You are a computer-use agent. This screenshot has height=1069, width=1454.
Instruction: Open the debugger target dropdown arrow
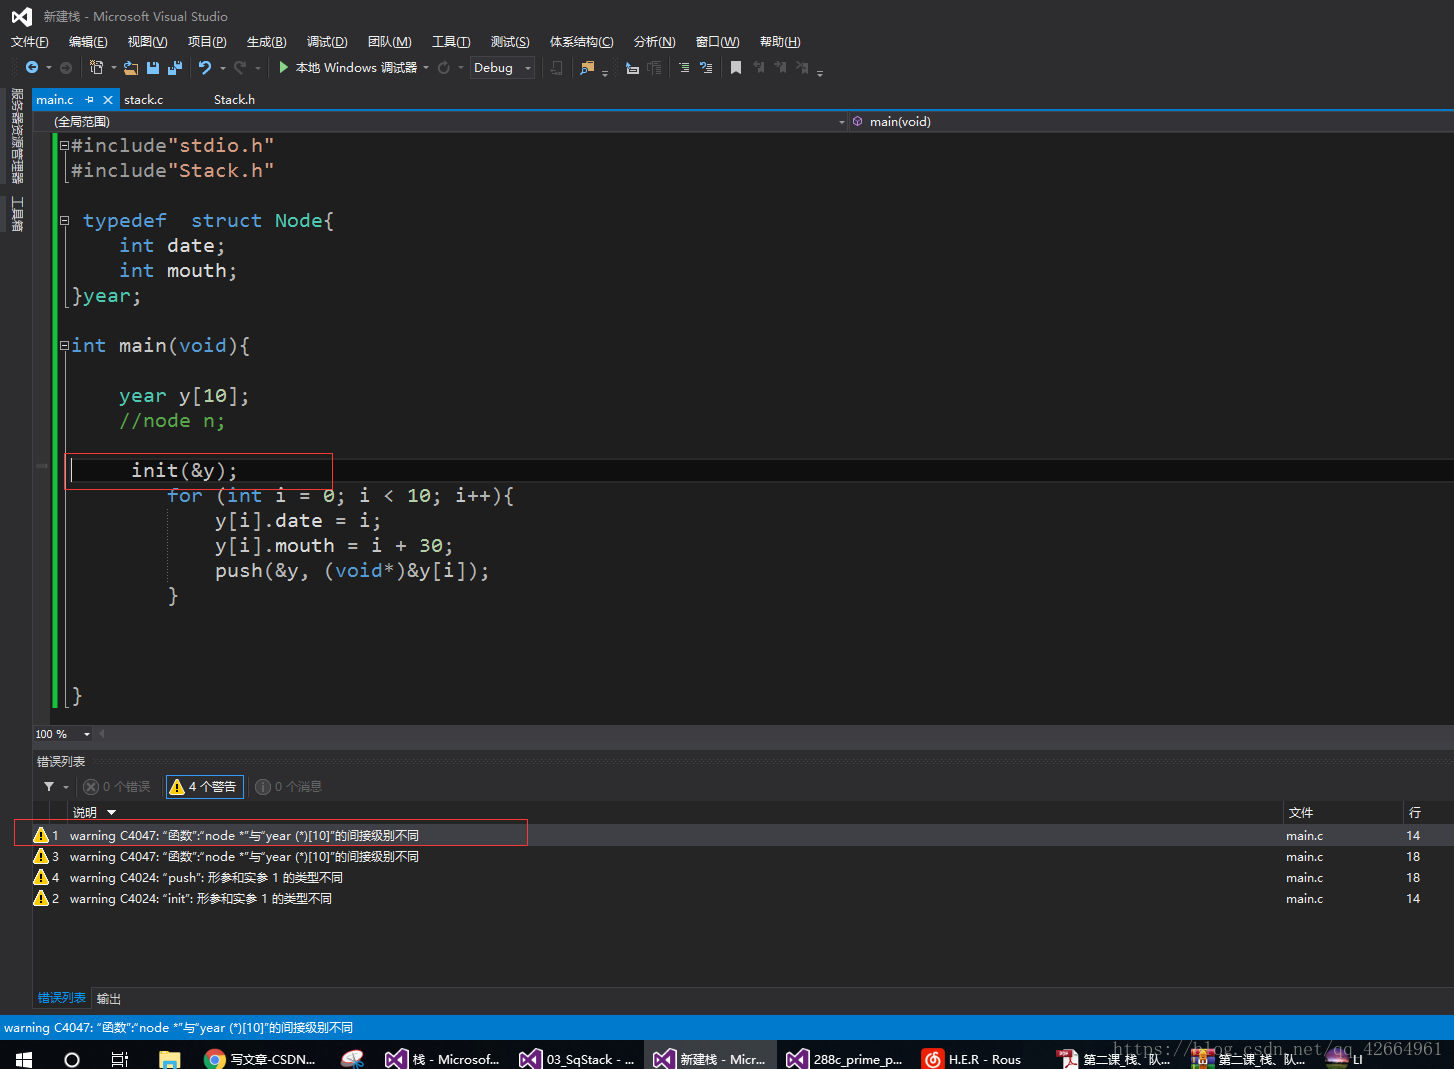coord(426,68)
